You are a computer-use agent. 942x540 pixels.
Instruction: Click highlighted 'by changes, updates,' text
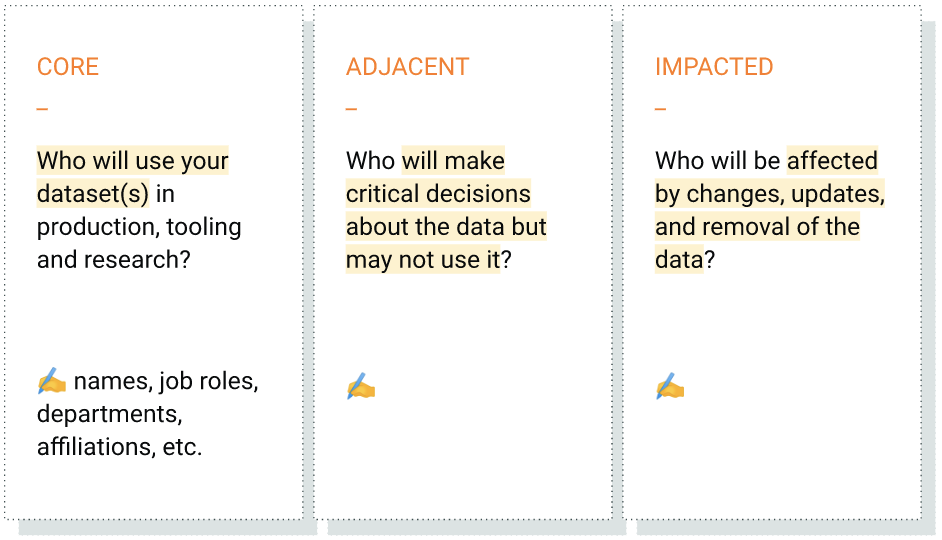click(769, 194)
